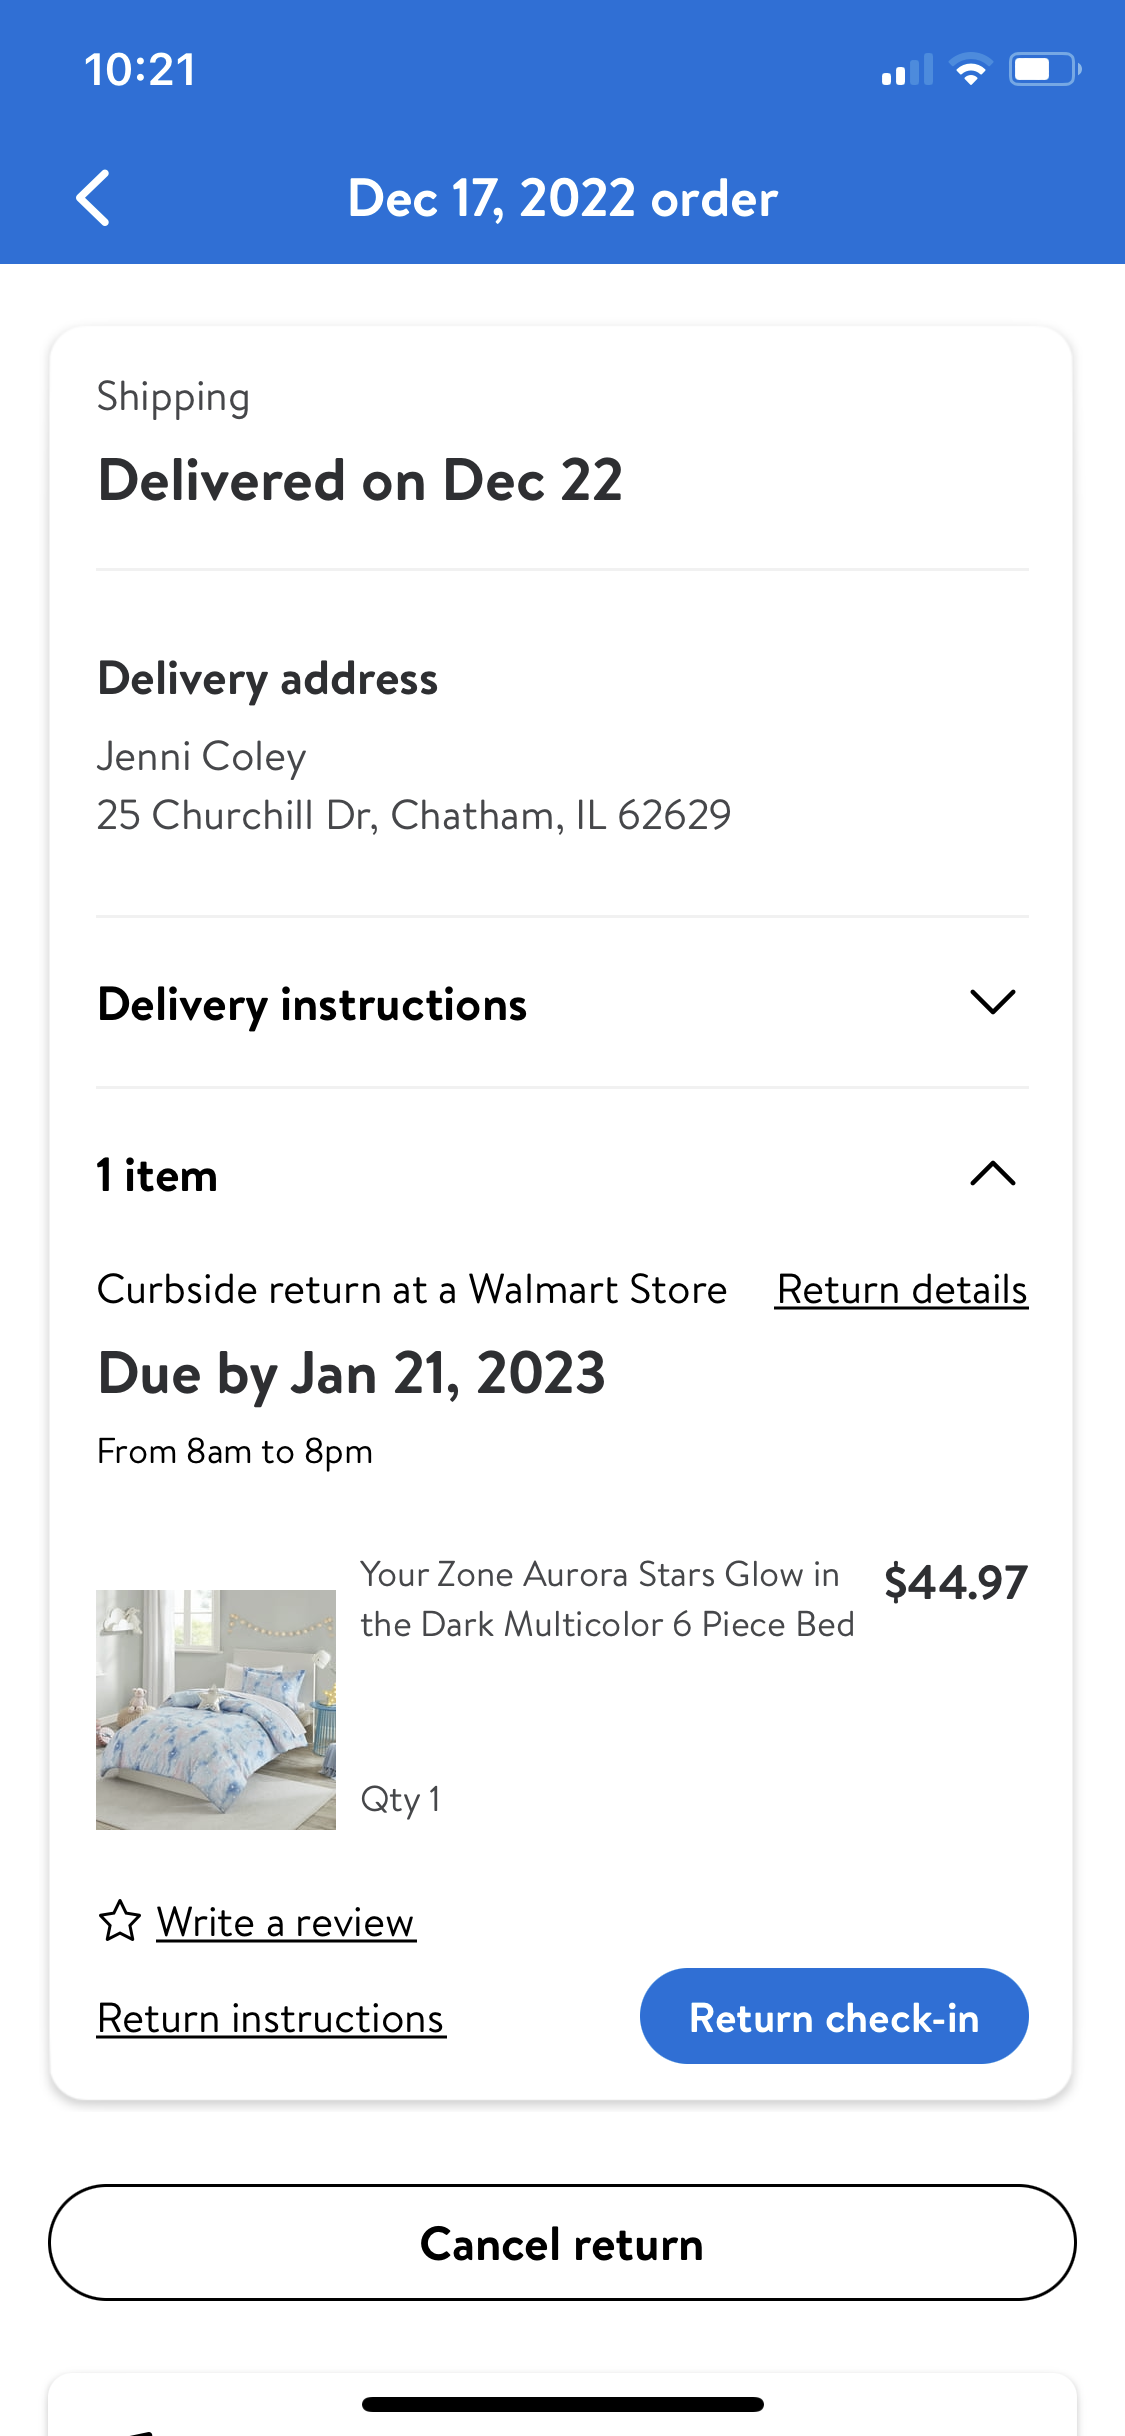Tap the $44.97 item price
The width and height of the screenshot is (1125, 2436).
[x=955, y=1582]
